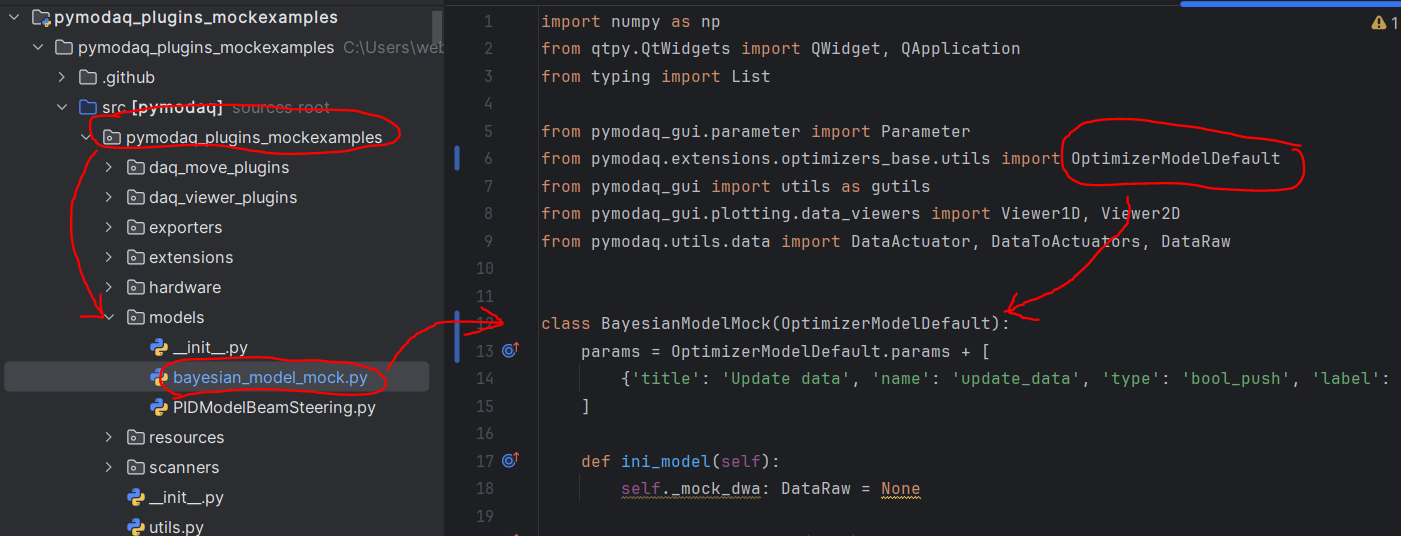Expand the extensions folder
This screenshot has width=1401, height=536.
pos(110,257)
